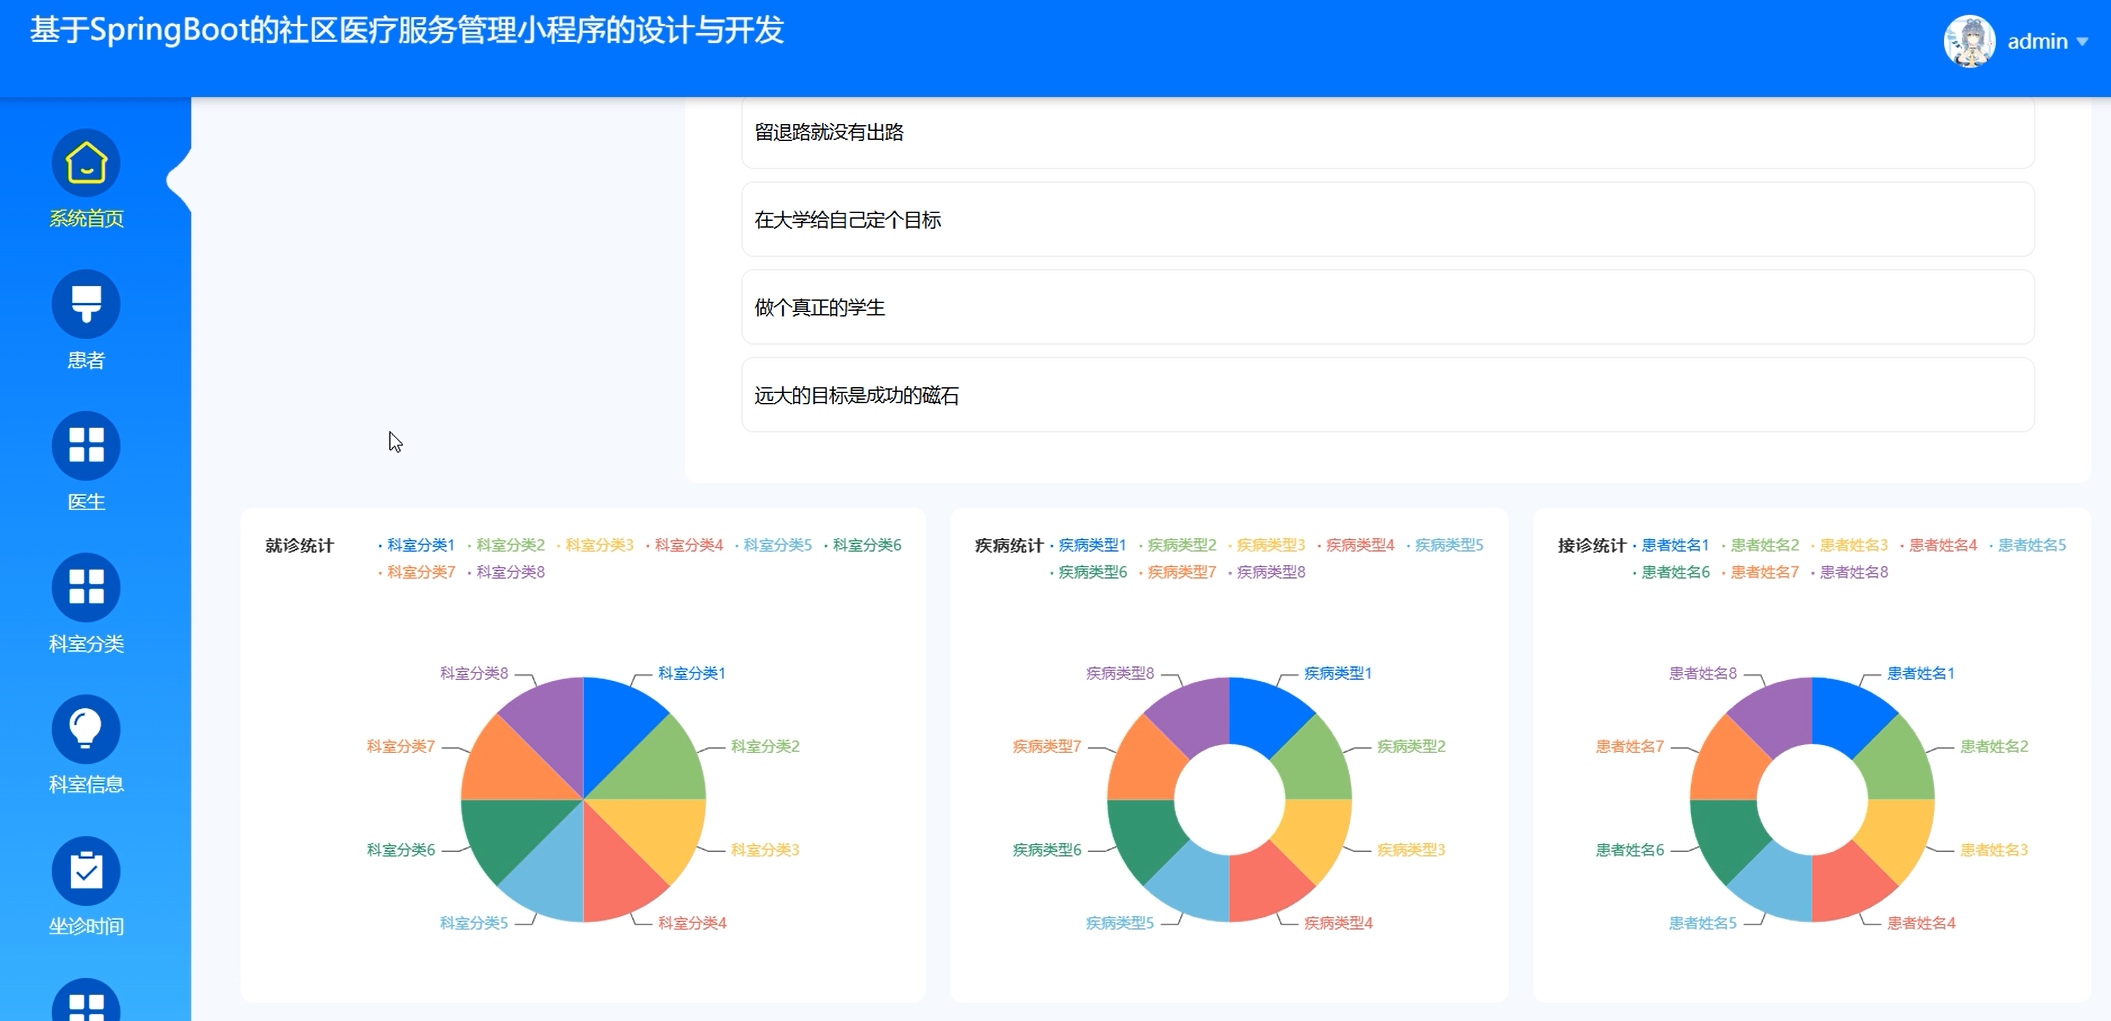Toggle legend item 疾病类型1
2111x1021 pixels.
click(1088, 545)
